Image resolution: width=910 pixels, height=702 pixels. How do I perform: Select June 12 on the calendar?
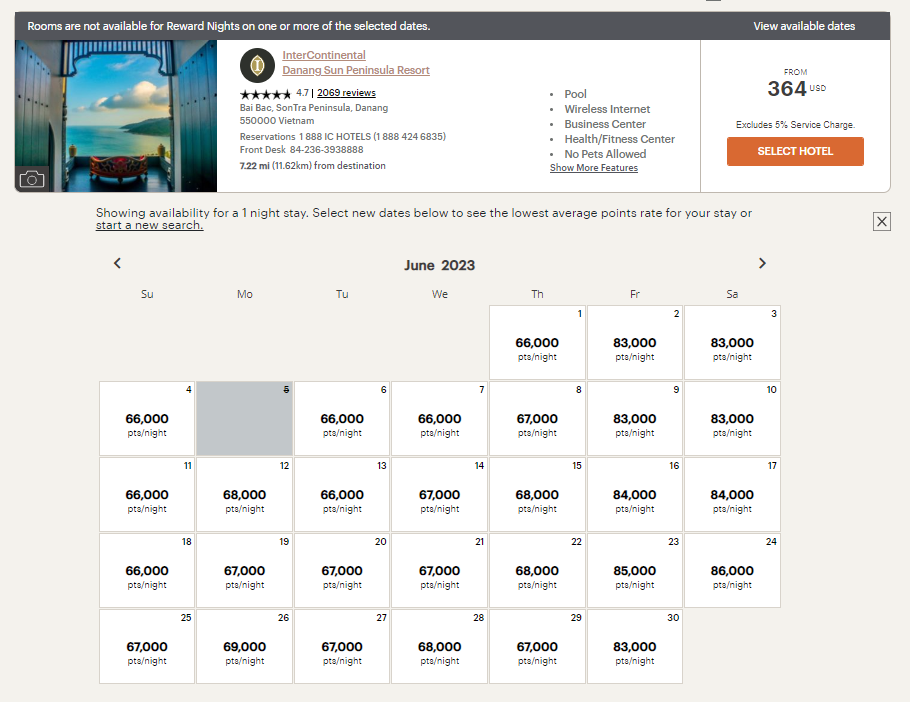pos(244,494)
